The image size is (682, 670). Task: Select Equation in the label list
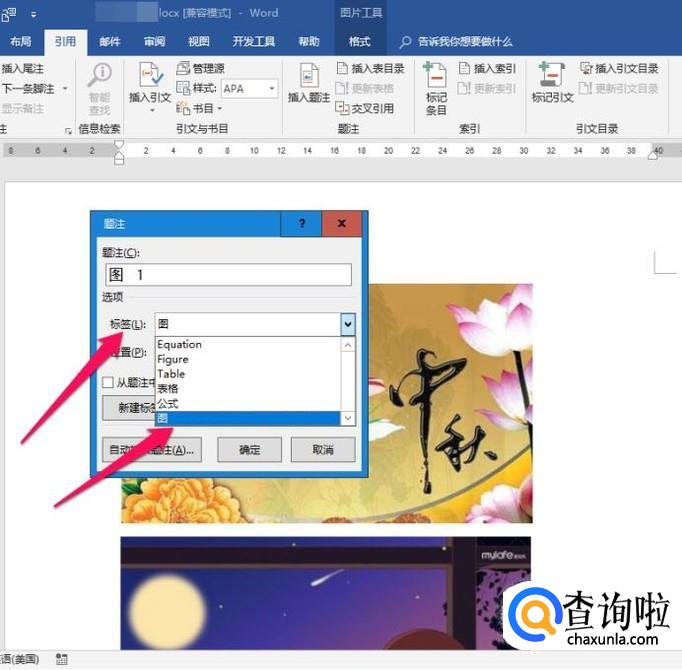(248, 345)
